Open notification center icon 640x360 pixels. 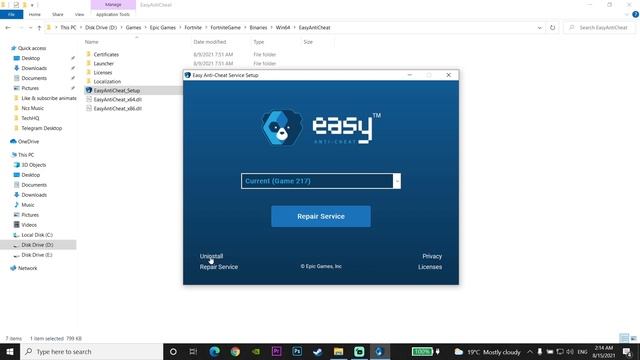tap(627, 352)
